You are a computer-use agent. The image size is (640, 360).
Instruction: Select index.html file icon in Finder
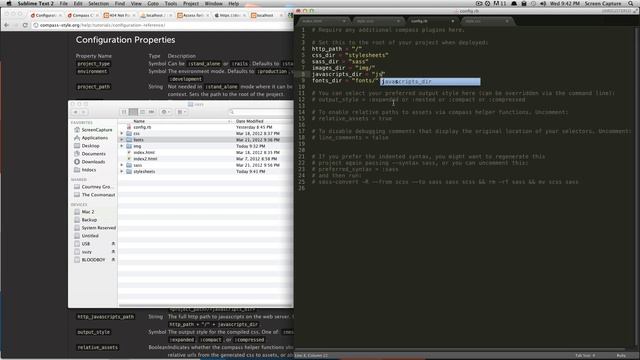coord(129,152)
